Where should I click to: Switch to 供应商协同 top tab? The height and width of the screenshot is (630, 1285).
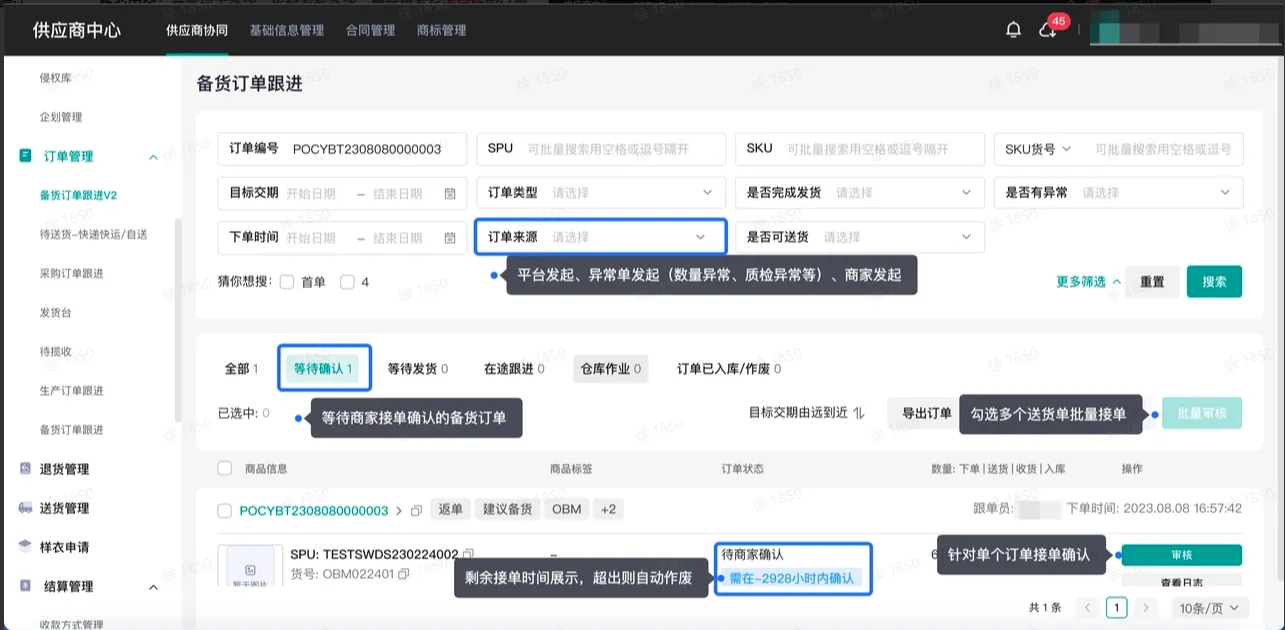(x=197, y=30)
